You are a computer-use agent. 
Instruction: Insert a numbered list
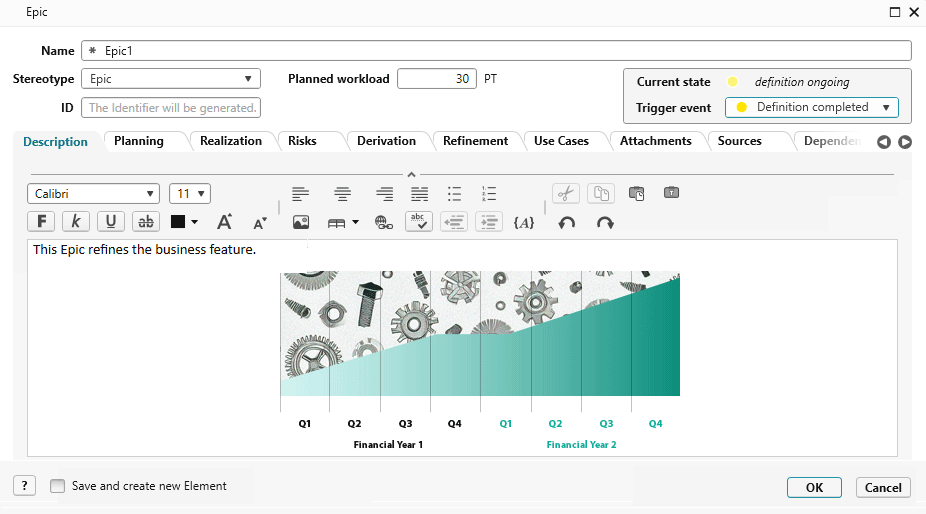tap(489, 194)
